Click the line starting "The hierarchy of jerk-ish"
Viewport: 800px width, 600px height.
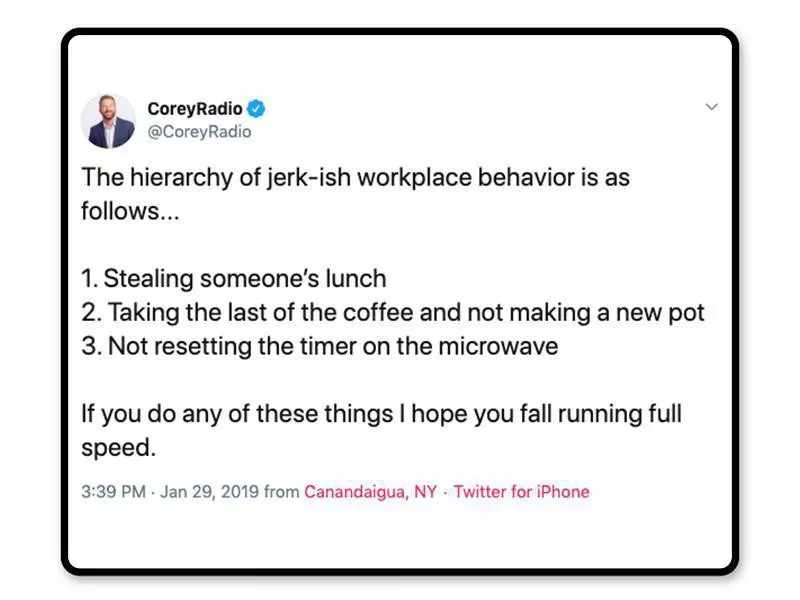355,179
